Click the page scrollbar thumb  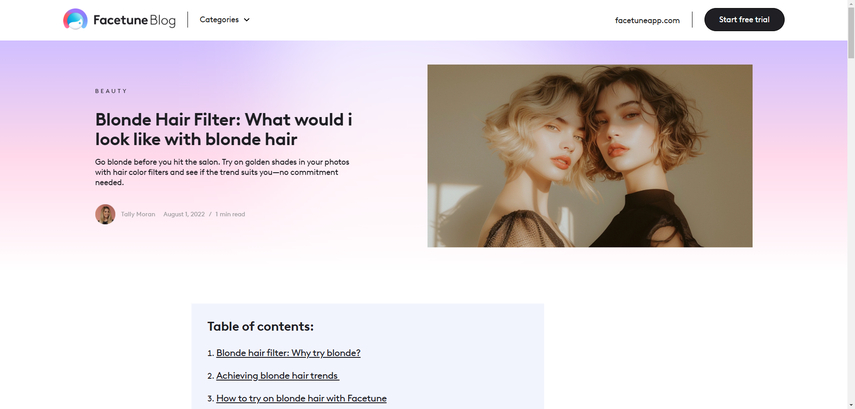click(x=851, y=33)
